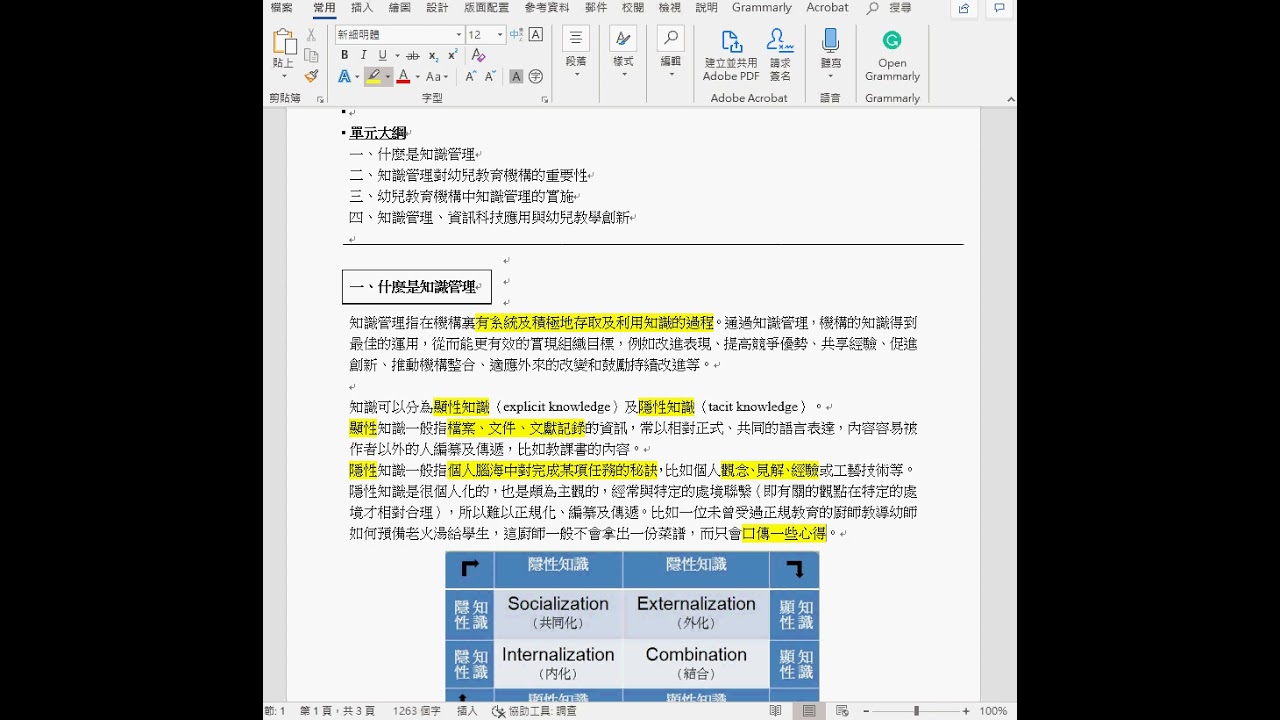Image resolution: width=1280 pixels, height=720 pixels.
Task: Toggle character shading button
Action: pyautogui.click(x=516, y=76)
